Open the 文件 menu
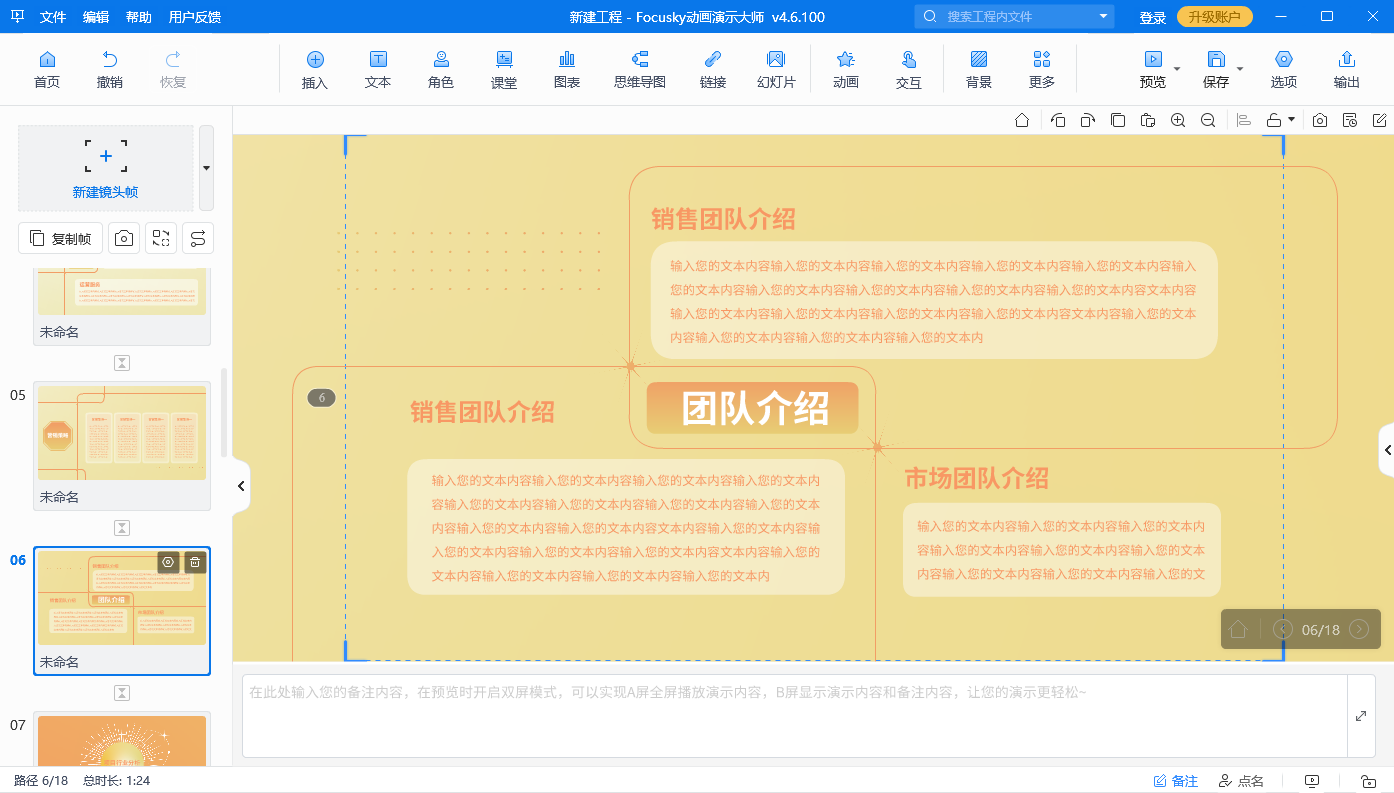Screen dimensions: 1394x793 [53, 17]
